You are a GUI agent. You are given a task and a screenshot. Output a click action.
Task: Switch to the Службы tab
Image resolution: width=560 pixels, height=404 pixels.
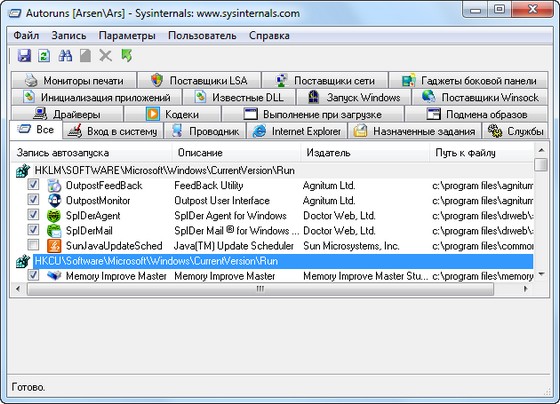pyautogui.click(x=515, y=131)
